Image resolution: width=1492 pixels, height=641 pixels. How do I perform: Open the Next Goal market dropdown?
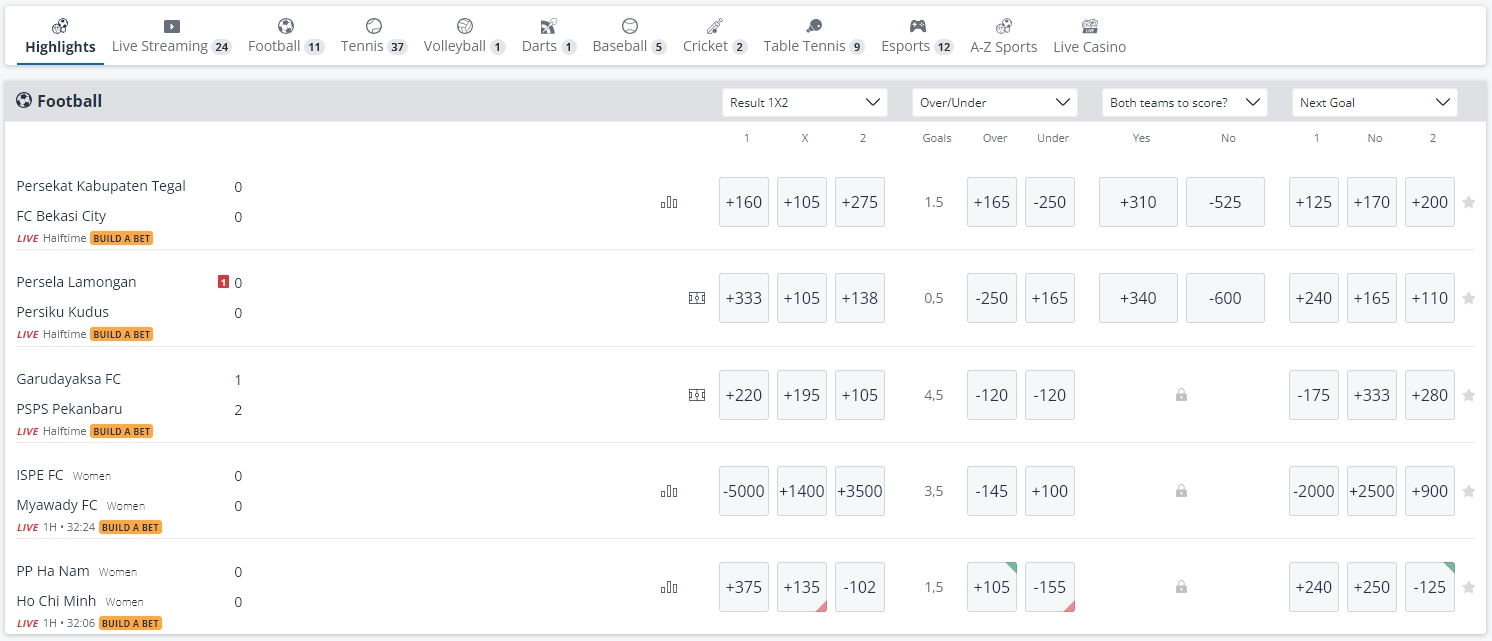[1374, 102]
